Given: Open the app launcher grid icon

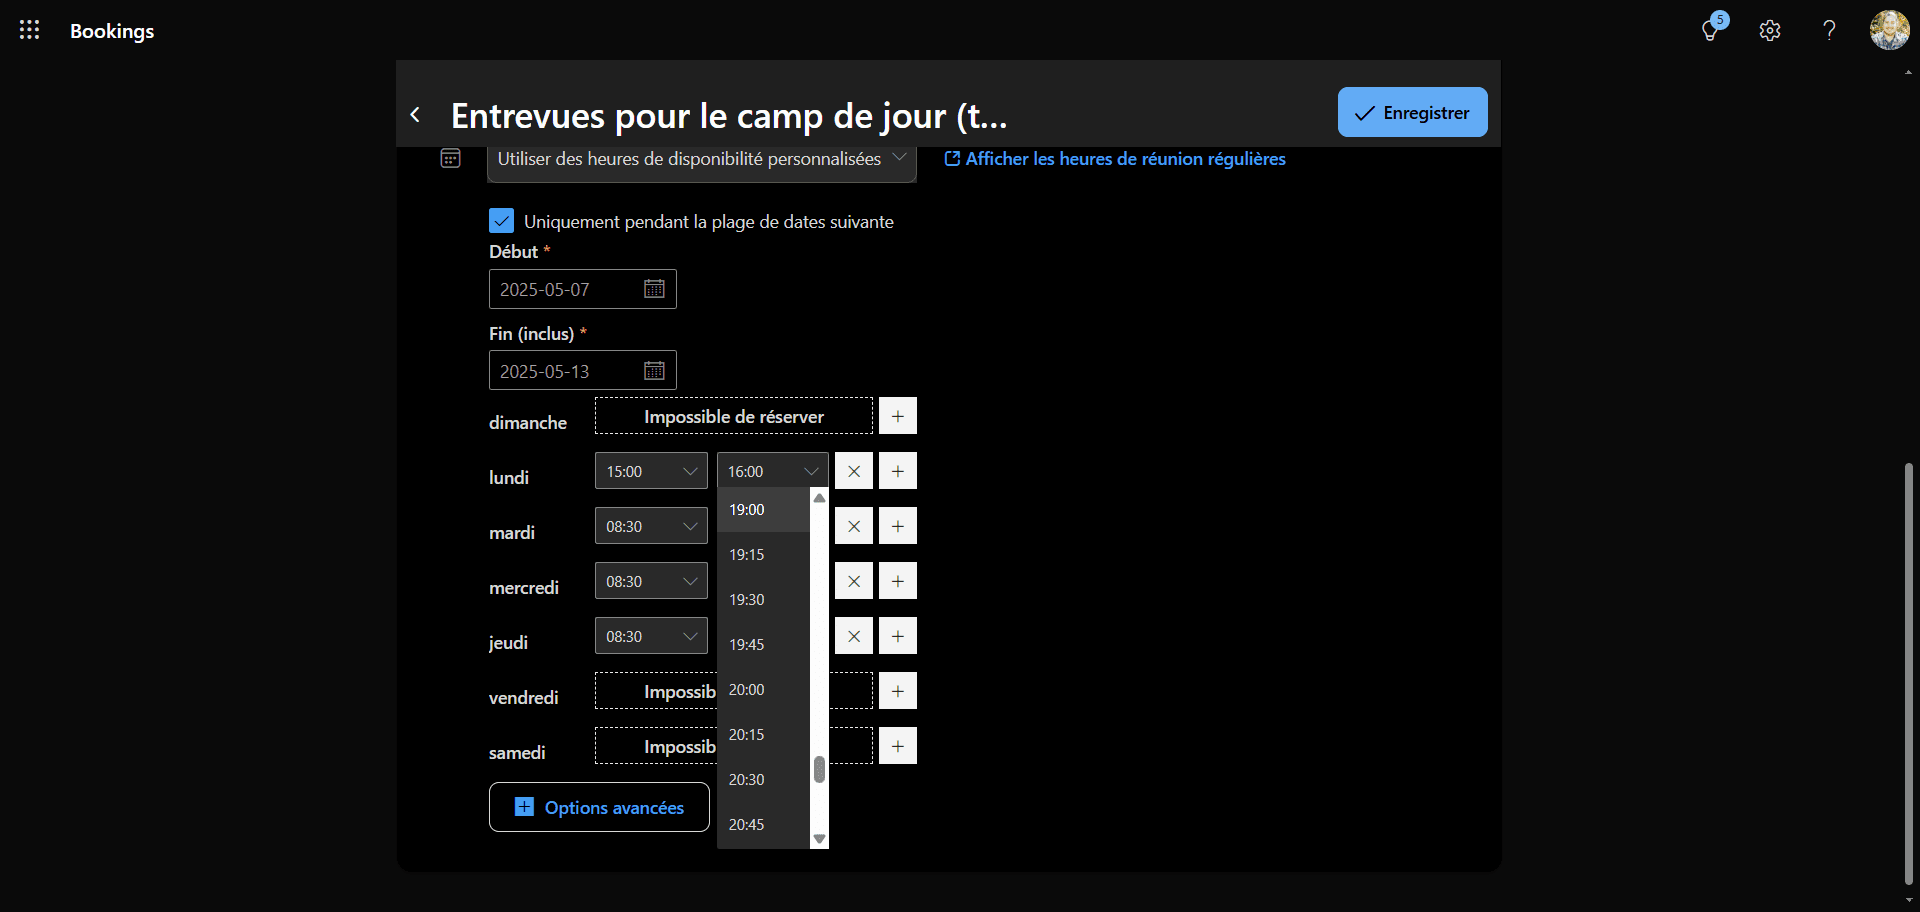Looking at the screenshot, I should pos(30,30).
